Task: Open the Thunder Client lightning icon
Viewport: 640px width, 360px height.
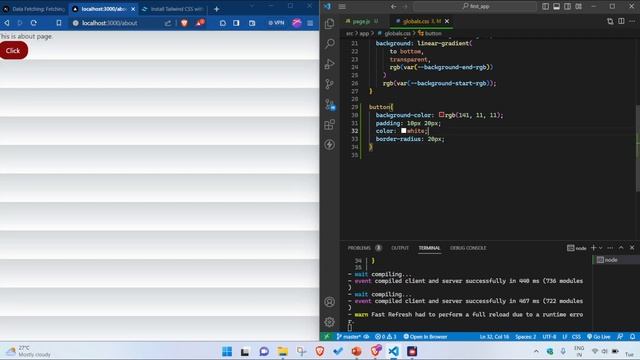Action: coord(329,144)
